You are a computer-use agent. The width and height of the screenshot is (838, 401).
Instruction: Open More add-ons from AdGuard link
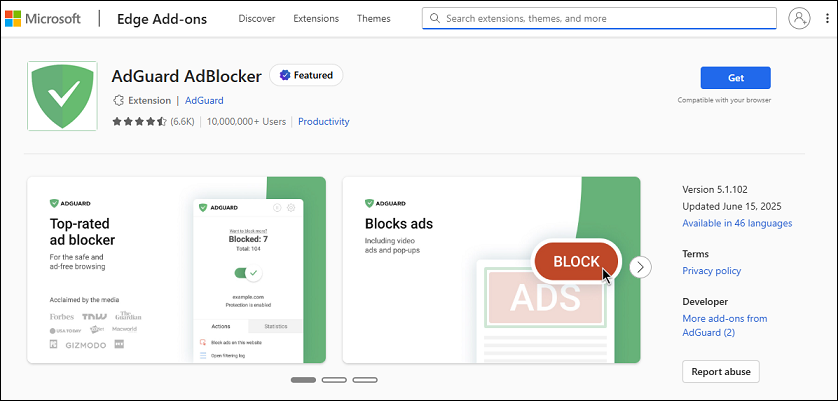pyautogui.click(x=725, y=325)
